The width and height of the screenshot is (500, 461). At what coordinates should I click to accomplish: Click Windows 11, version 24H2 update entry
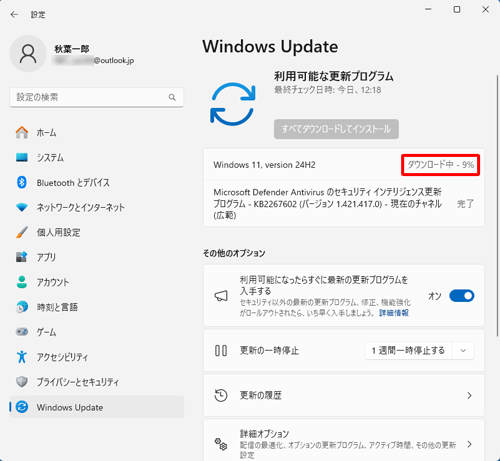click(344, 165)
